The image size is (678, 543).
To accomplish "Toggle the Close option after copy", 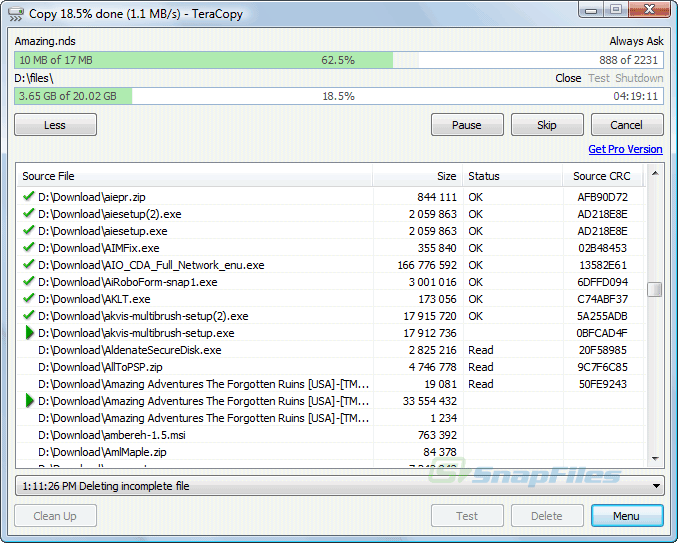I will tap(568, 78).
